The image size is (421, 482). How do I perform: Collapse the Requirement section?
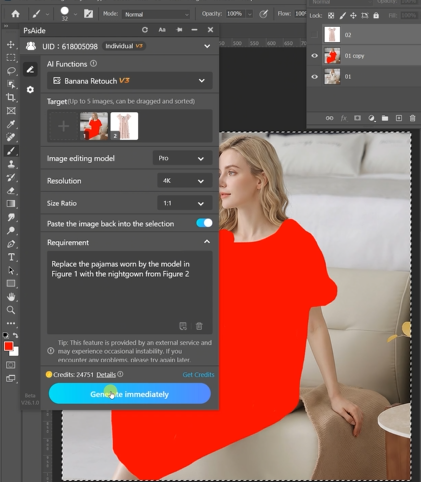pyautogui.click(x=207, y=242)
